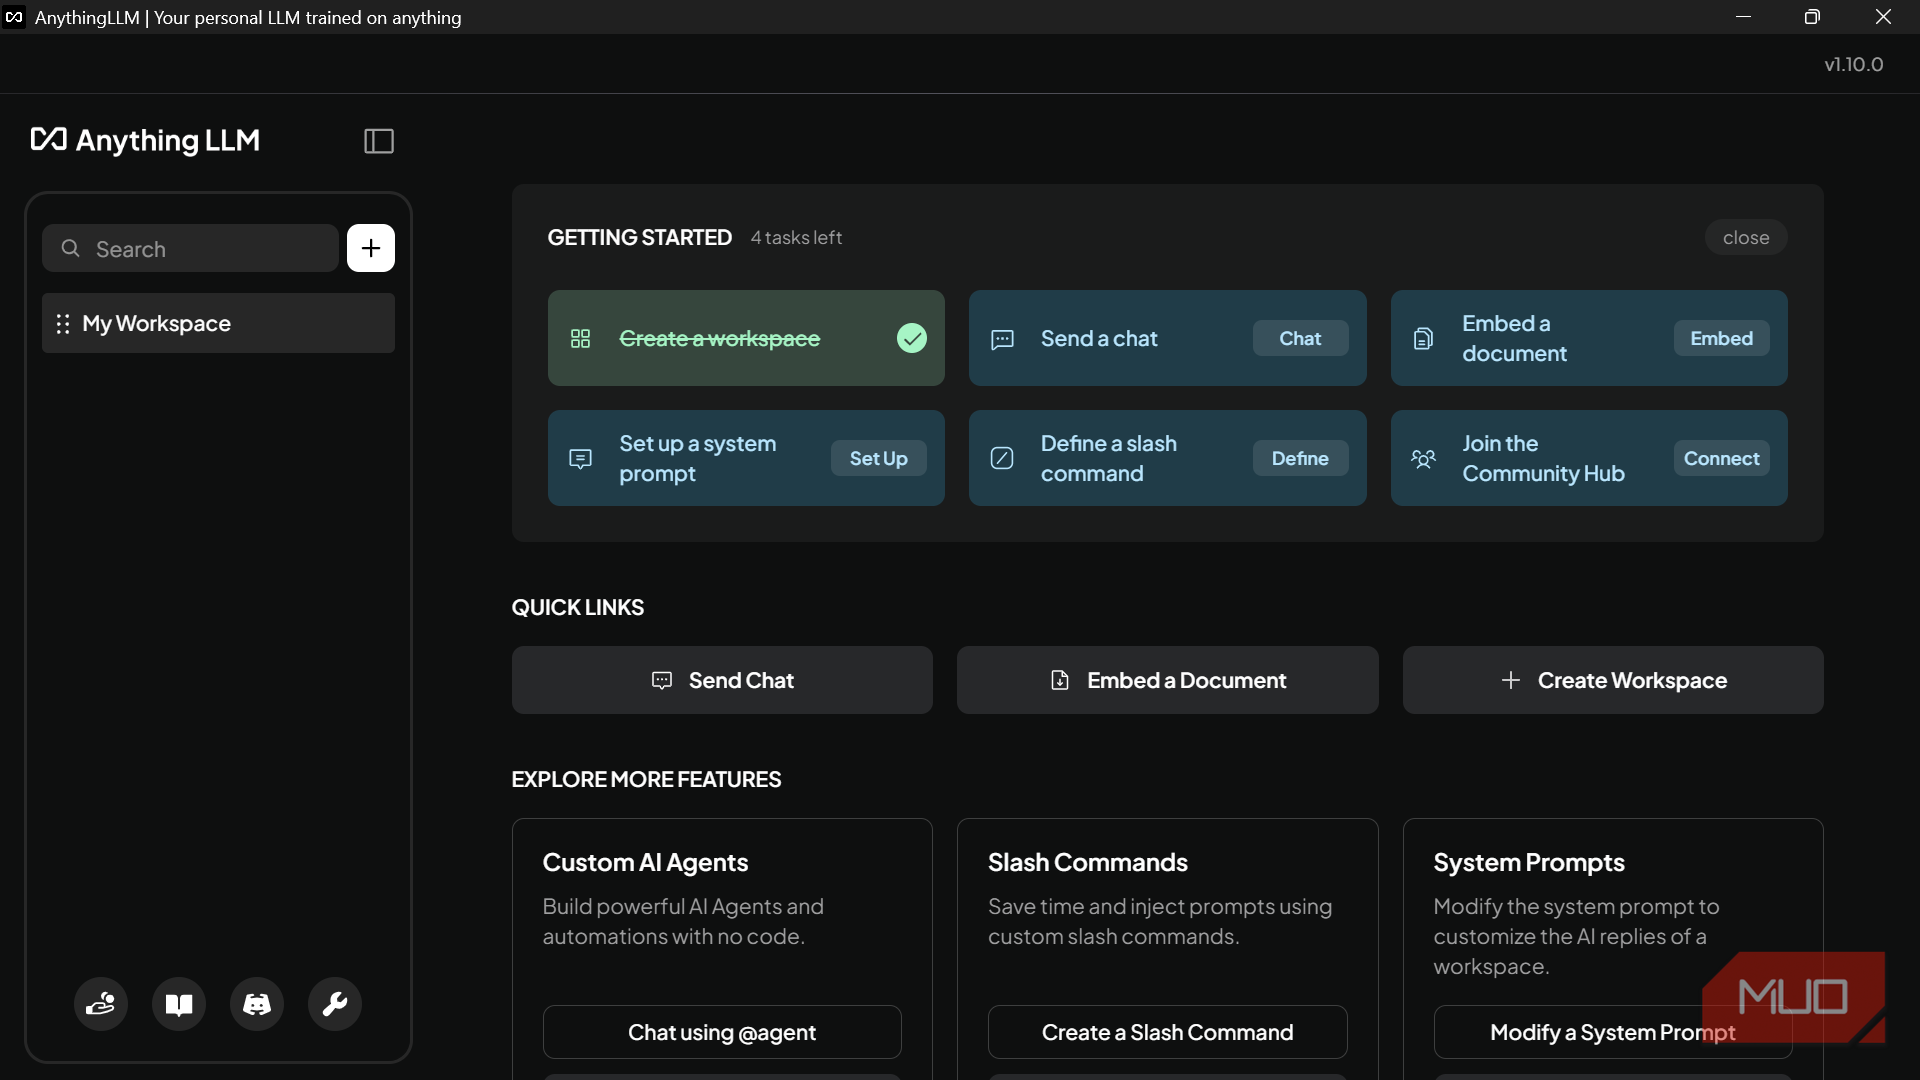Click the slash icon on Define a slash command card
Viewport: 1920px width, 1080px height.
pos(1002,458)
